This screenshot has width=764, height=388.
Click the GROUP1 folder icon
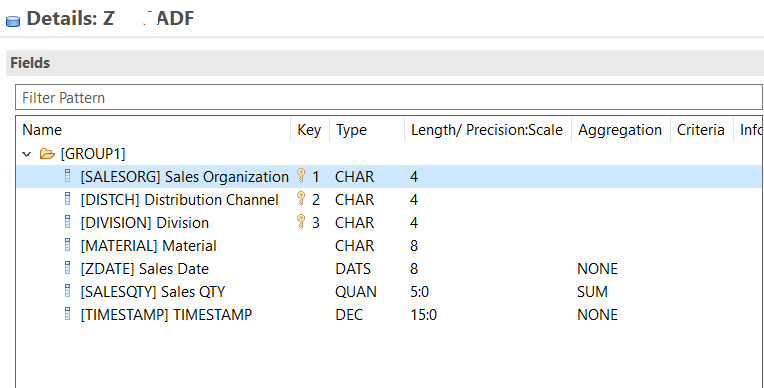pos(47,154)
